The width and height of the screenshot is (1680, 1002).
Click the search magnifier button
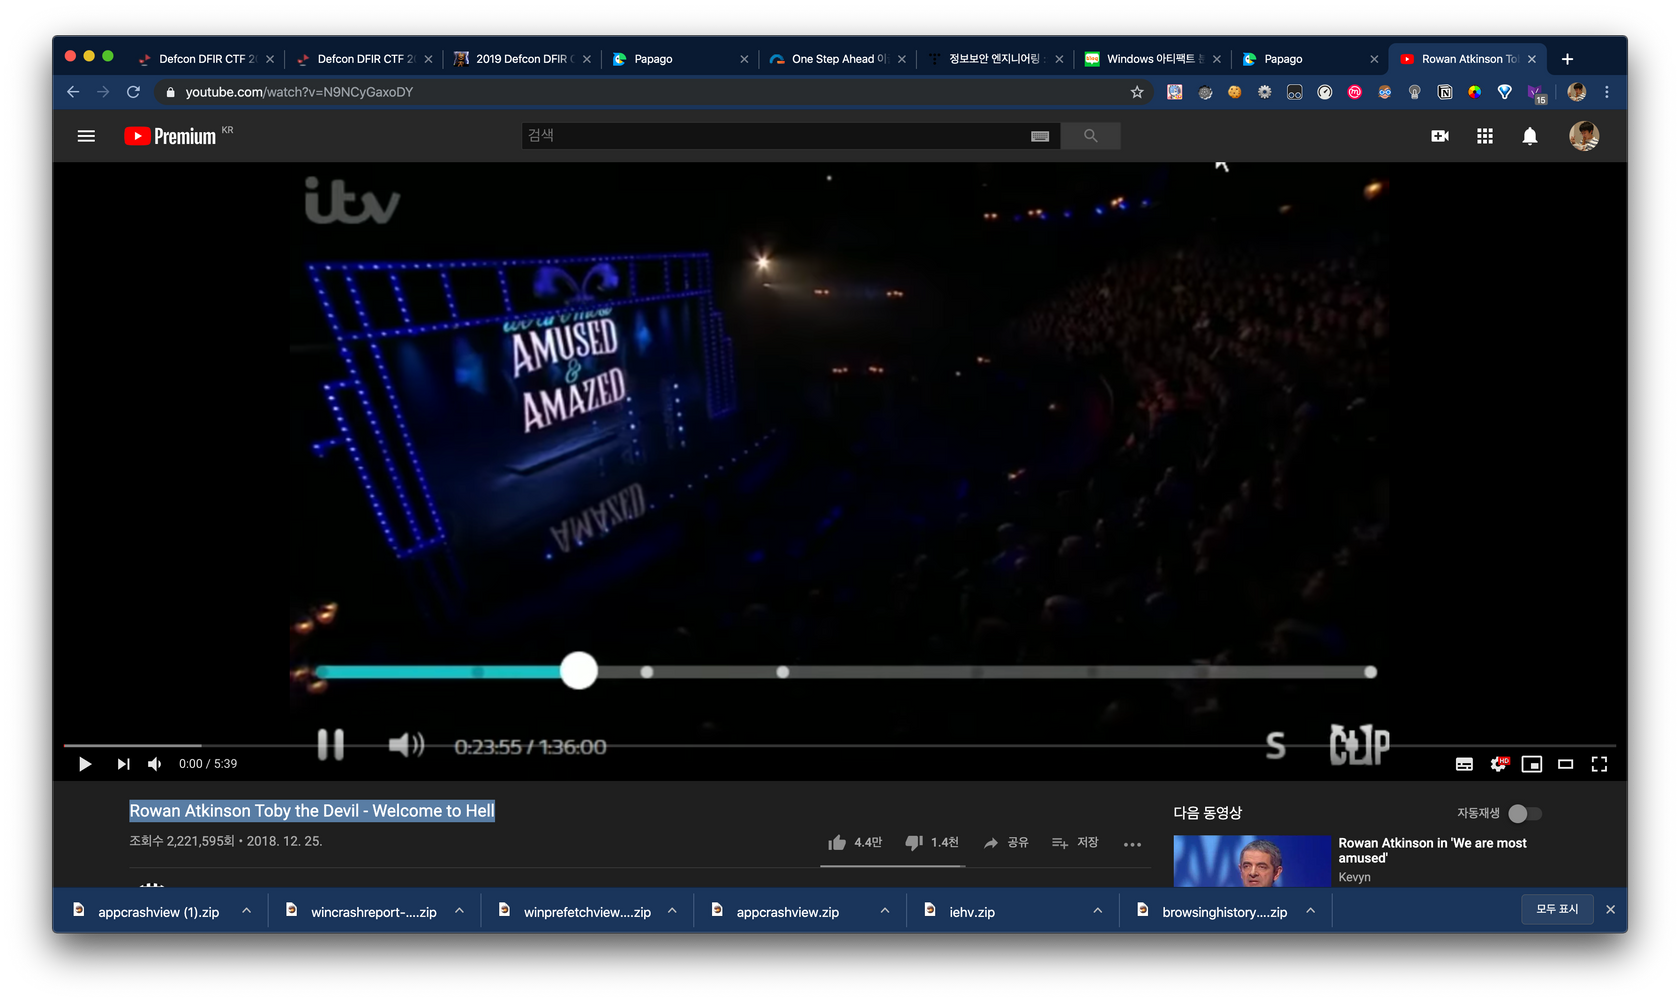click(1090, 136)
